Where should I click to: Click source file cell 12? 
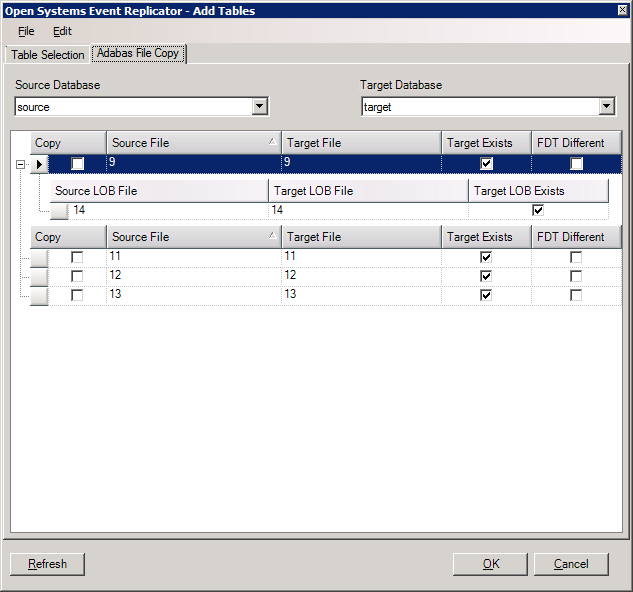pos(194,277)
